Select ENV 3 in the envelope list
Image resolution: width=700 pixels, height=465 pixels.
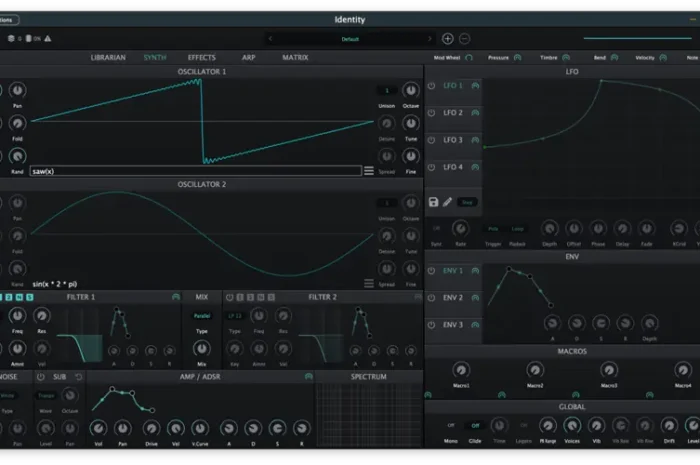453,325
